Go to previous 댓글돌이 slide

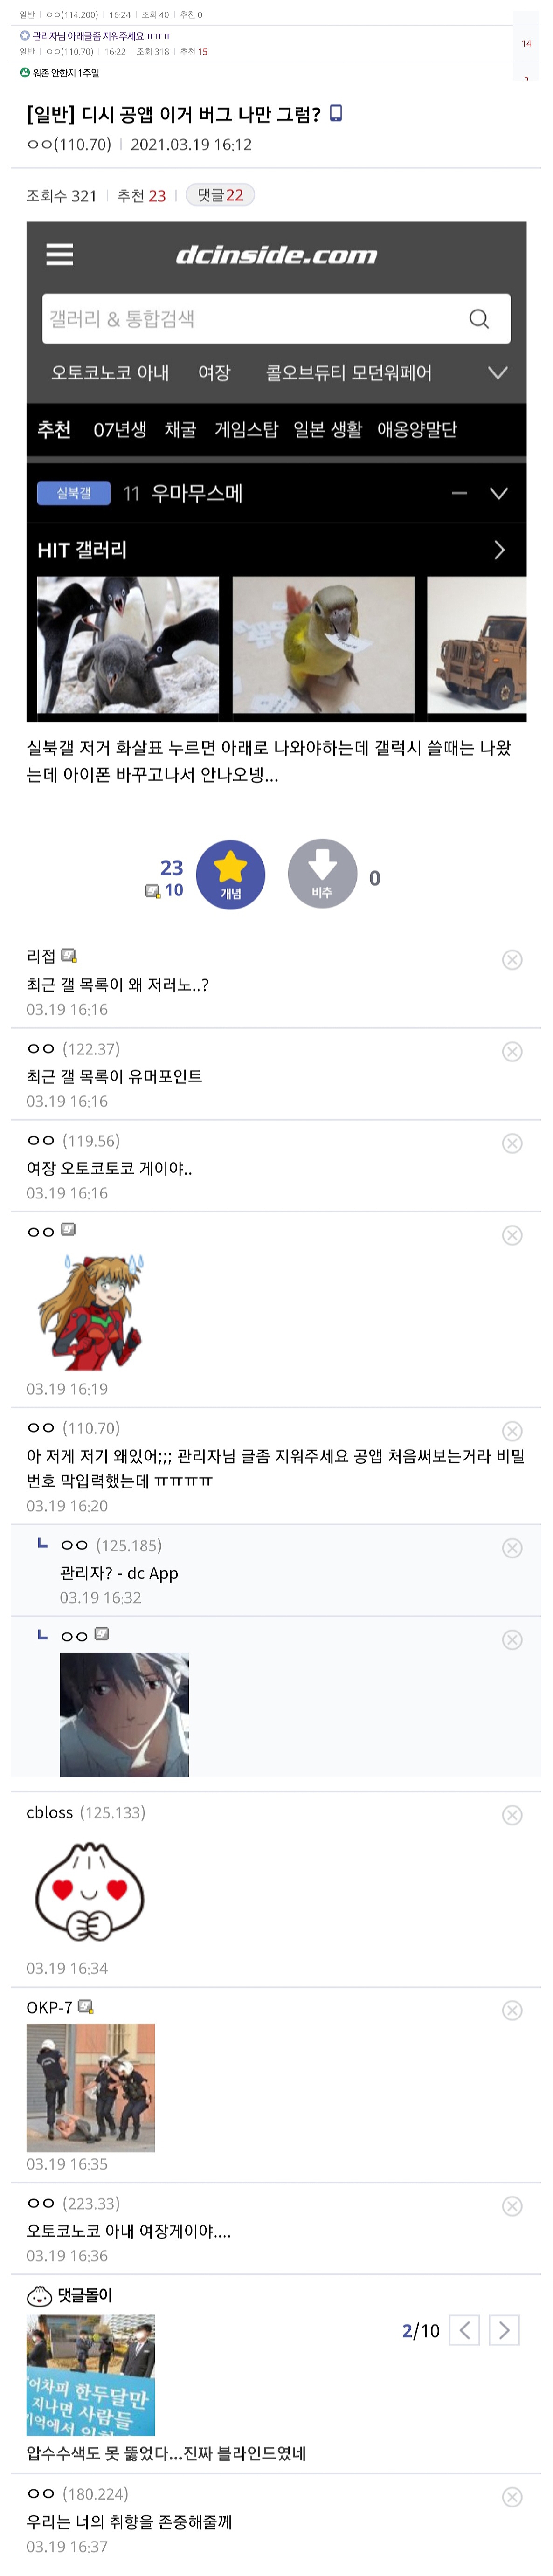coord(464,2331)
